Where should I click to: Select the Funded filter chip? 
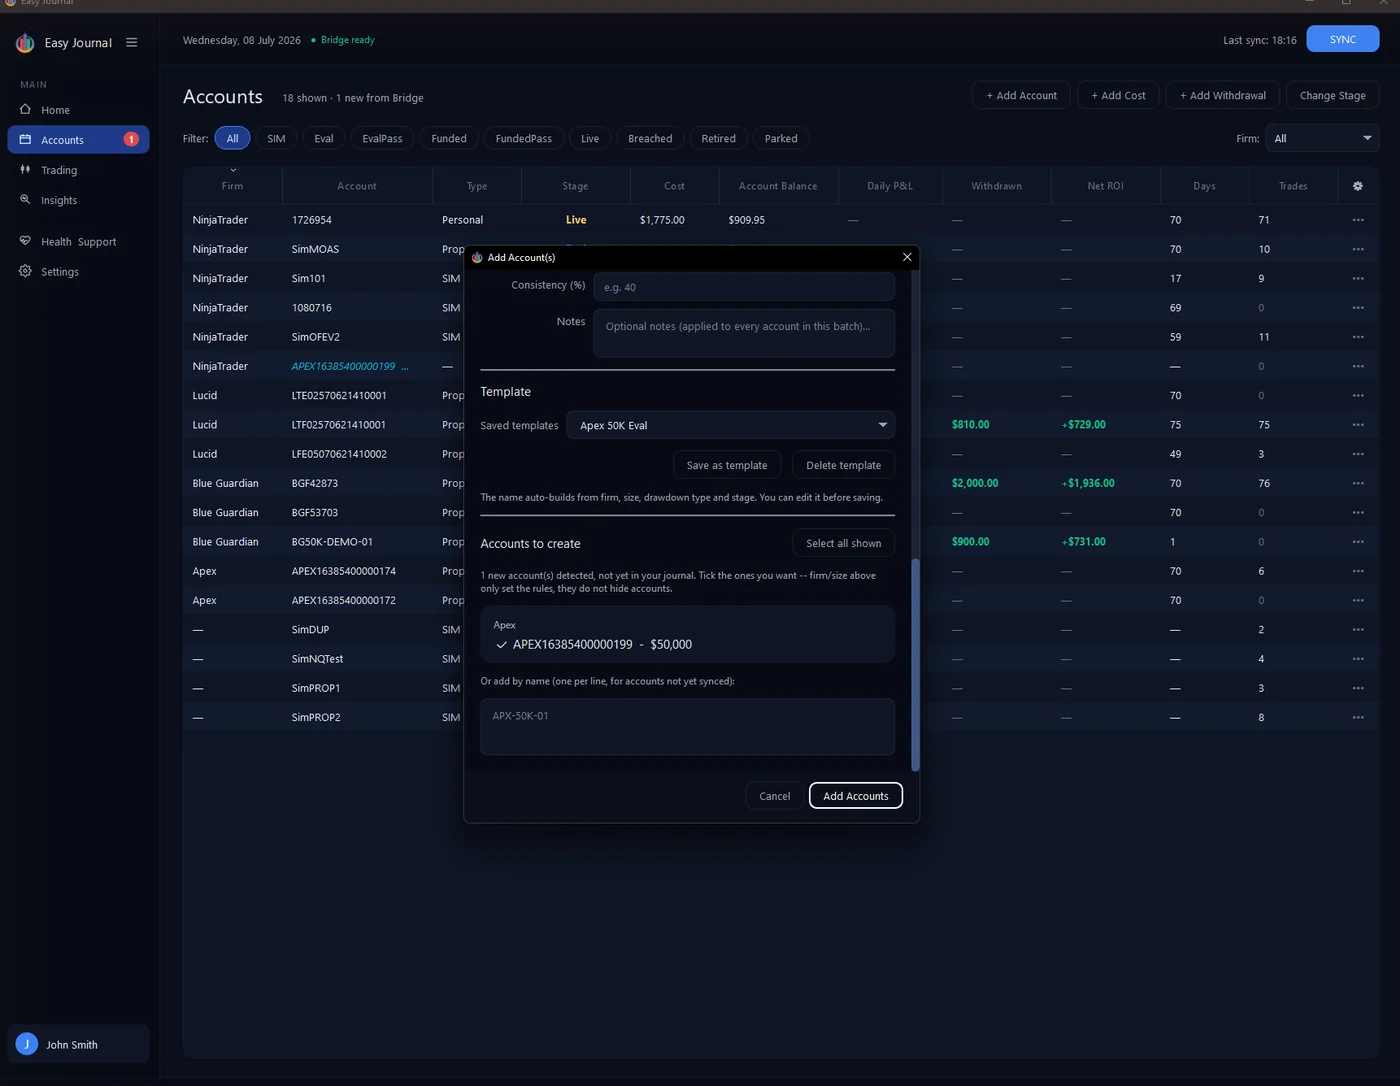click(x=449, y=138)
